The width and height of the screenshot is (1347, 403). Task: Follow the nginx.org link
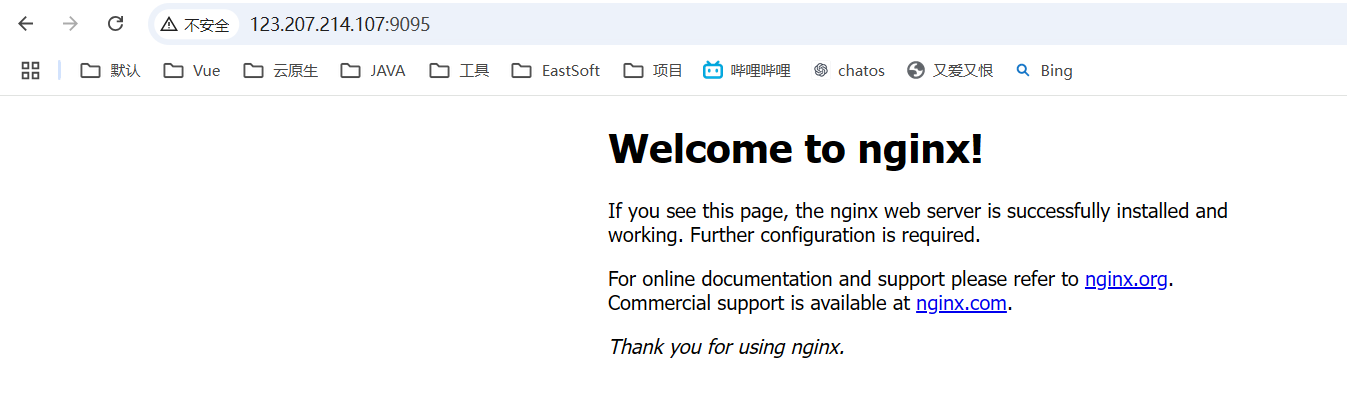tap(1126, 279)
